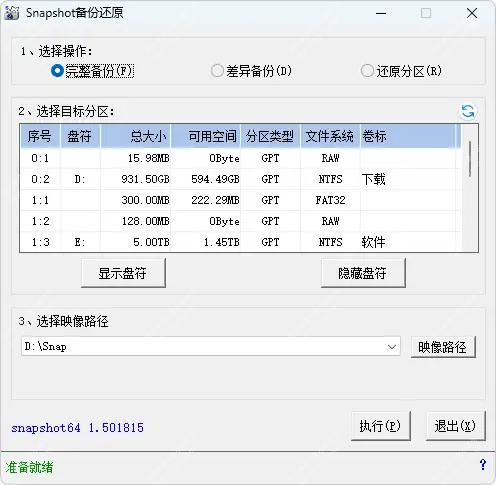Click the snapshot64 1.501815 version text

pyautogui.click(x=77, y=428)
